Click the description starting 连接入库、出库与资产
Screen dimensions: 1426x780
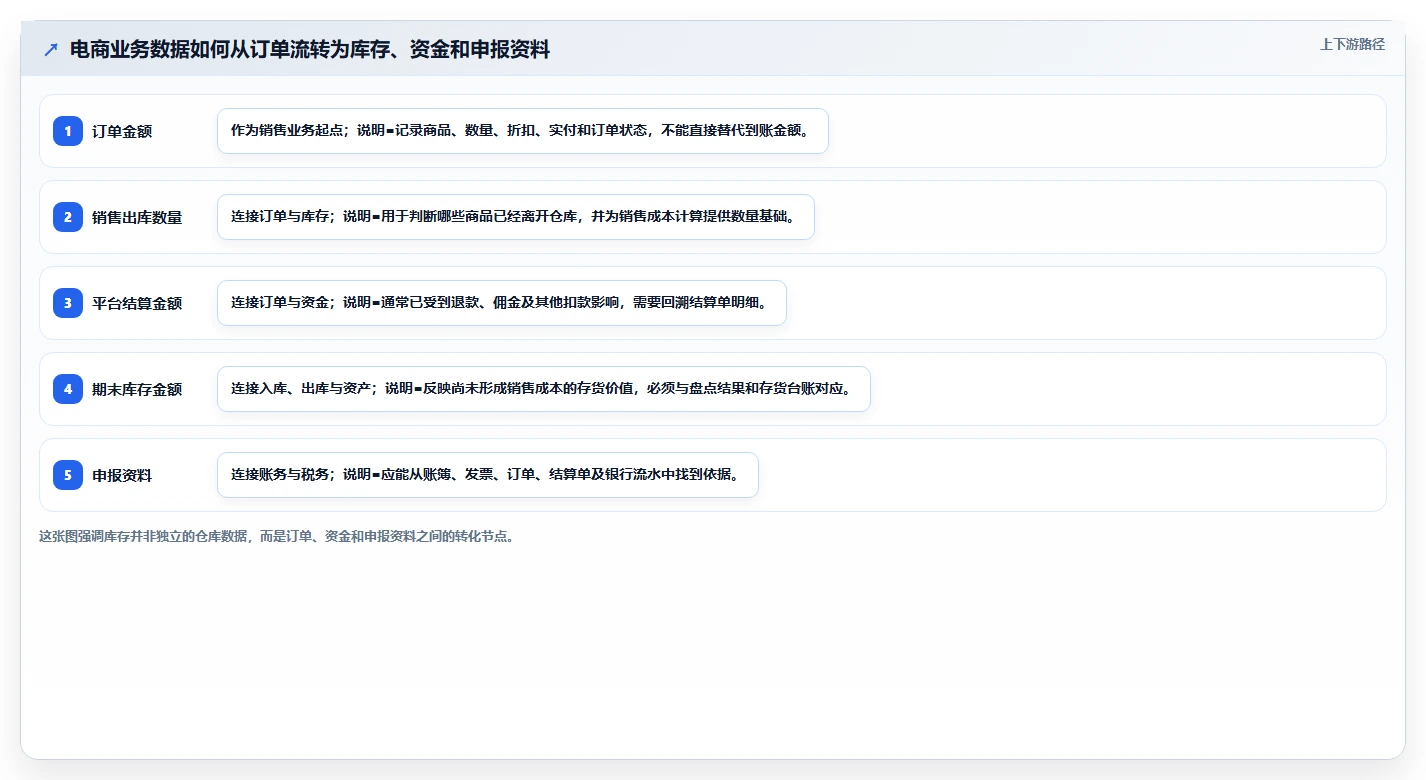point(544,389)
